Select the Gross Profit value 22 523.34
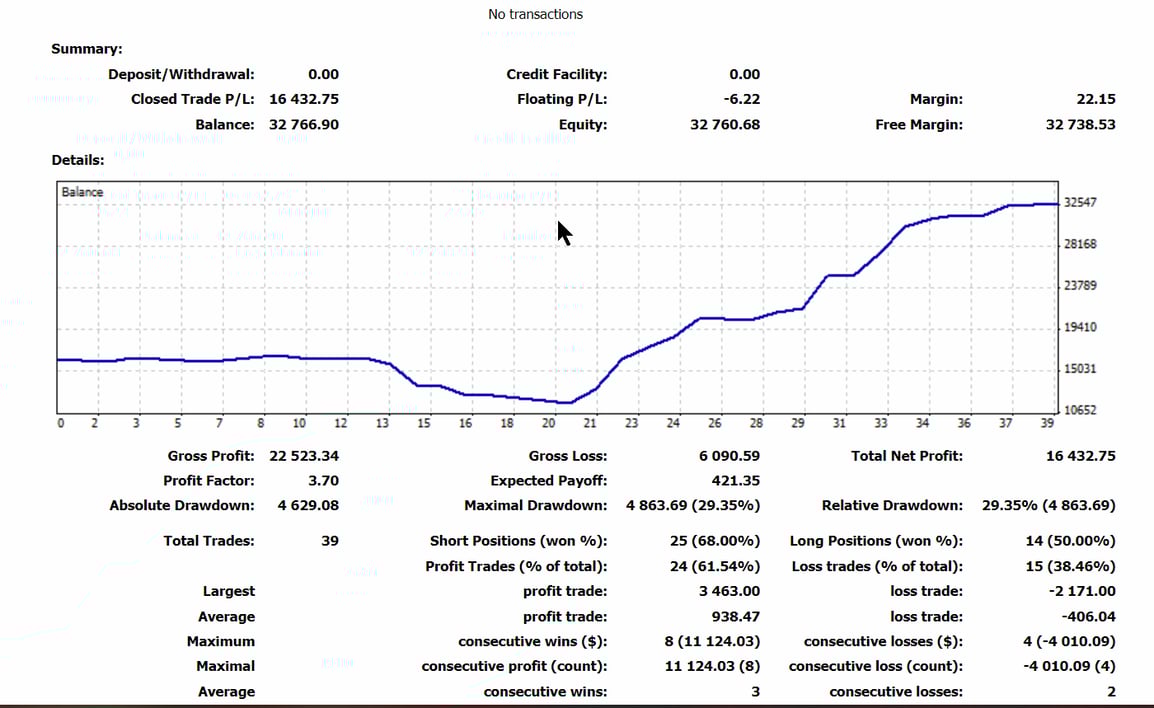Screen dimensions: 1154x708 tap(304, 456)
